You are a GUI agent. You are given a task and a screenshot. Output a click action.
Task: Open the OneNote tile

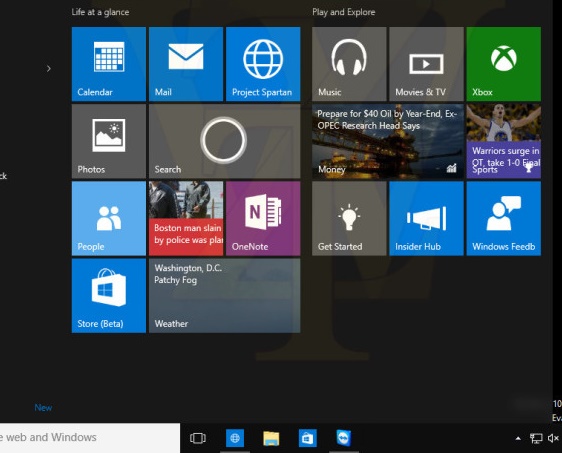[x=263, y=218]
